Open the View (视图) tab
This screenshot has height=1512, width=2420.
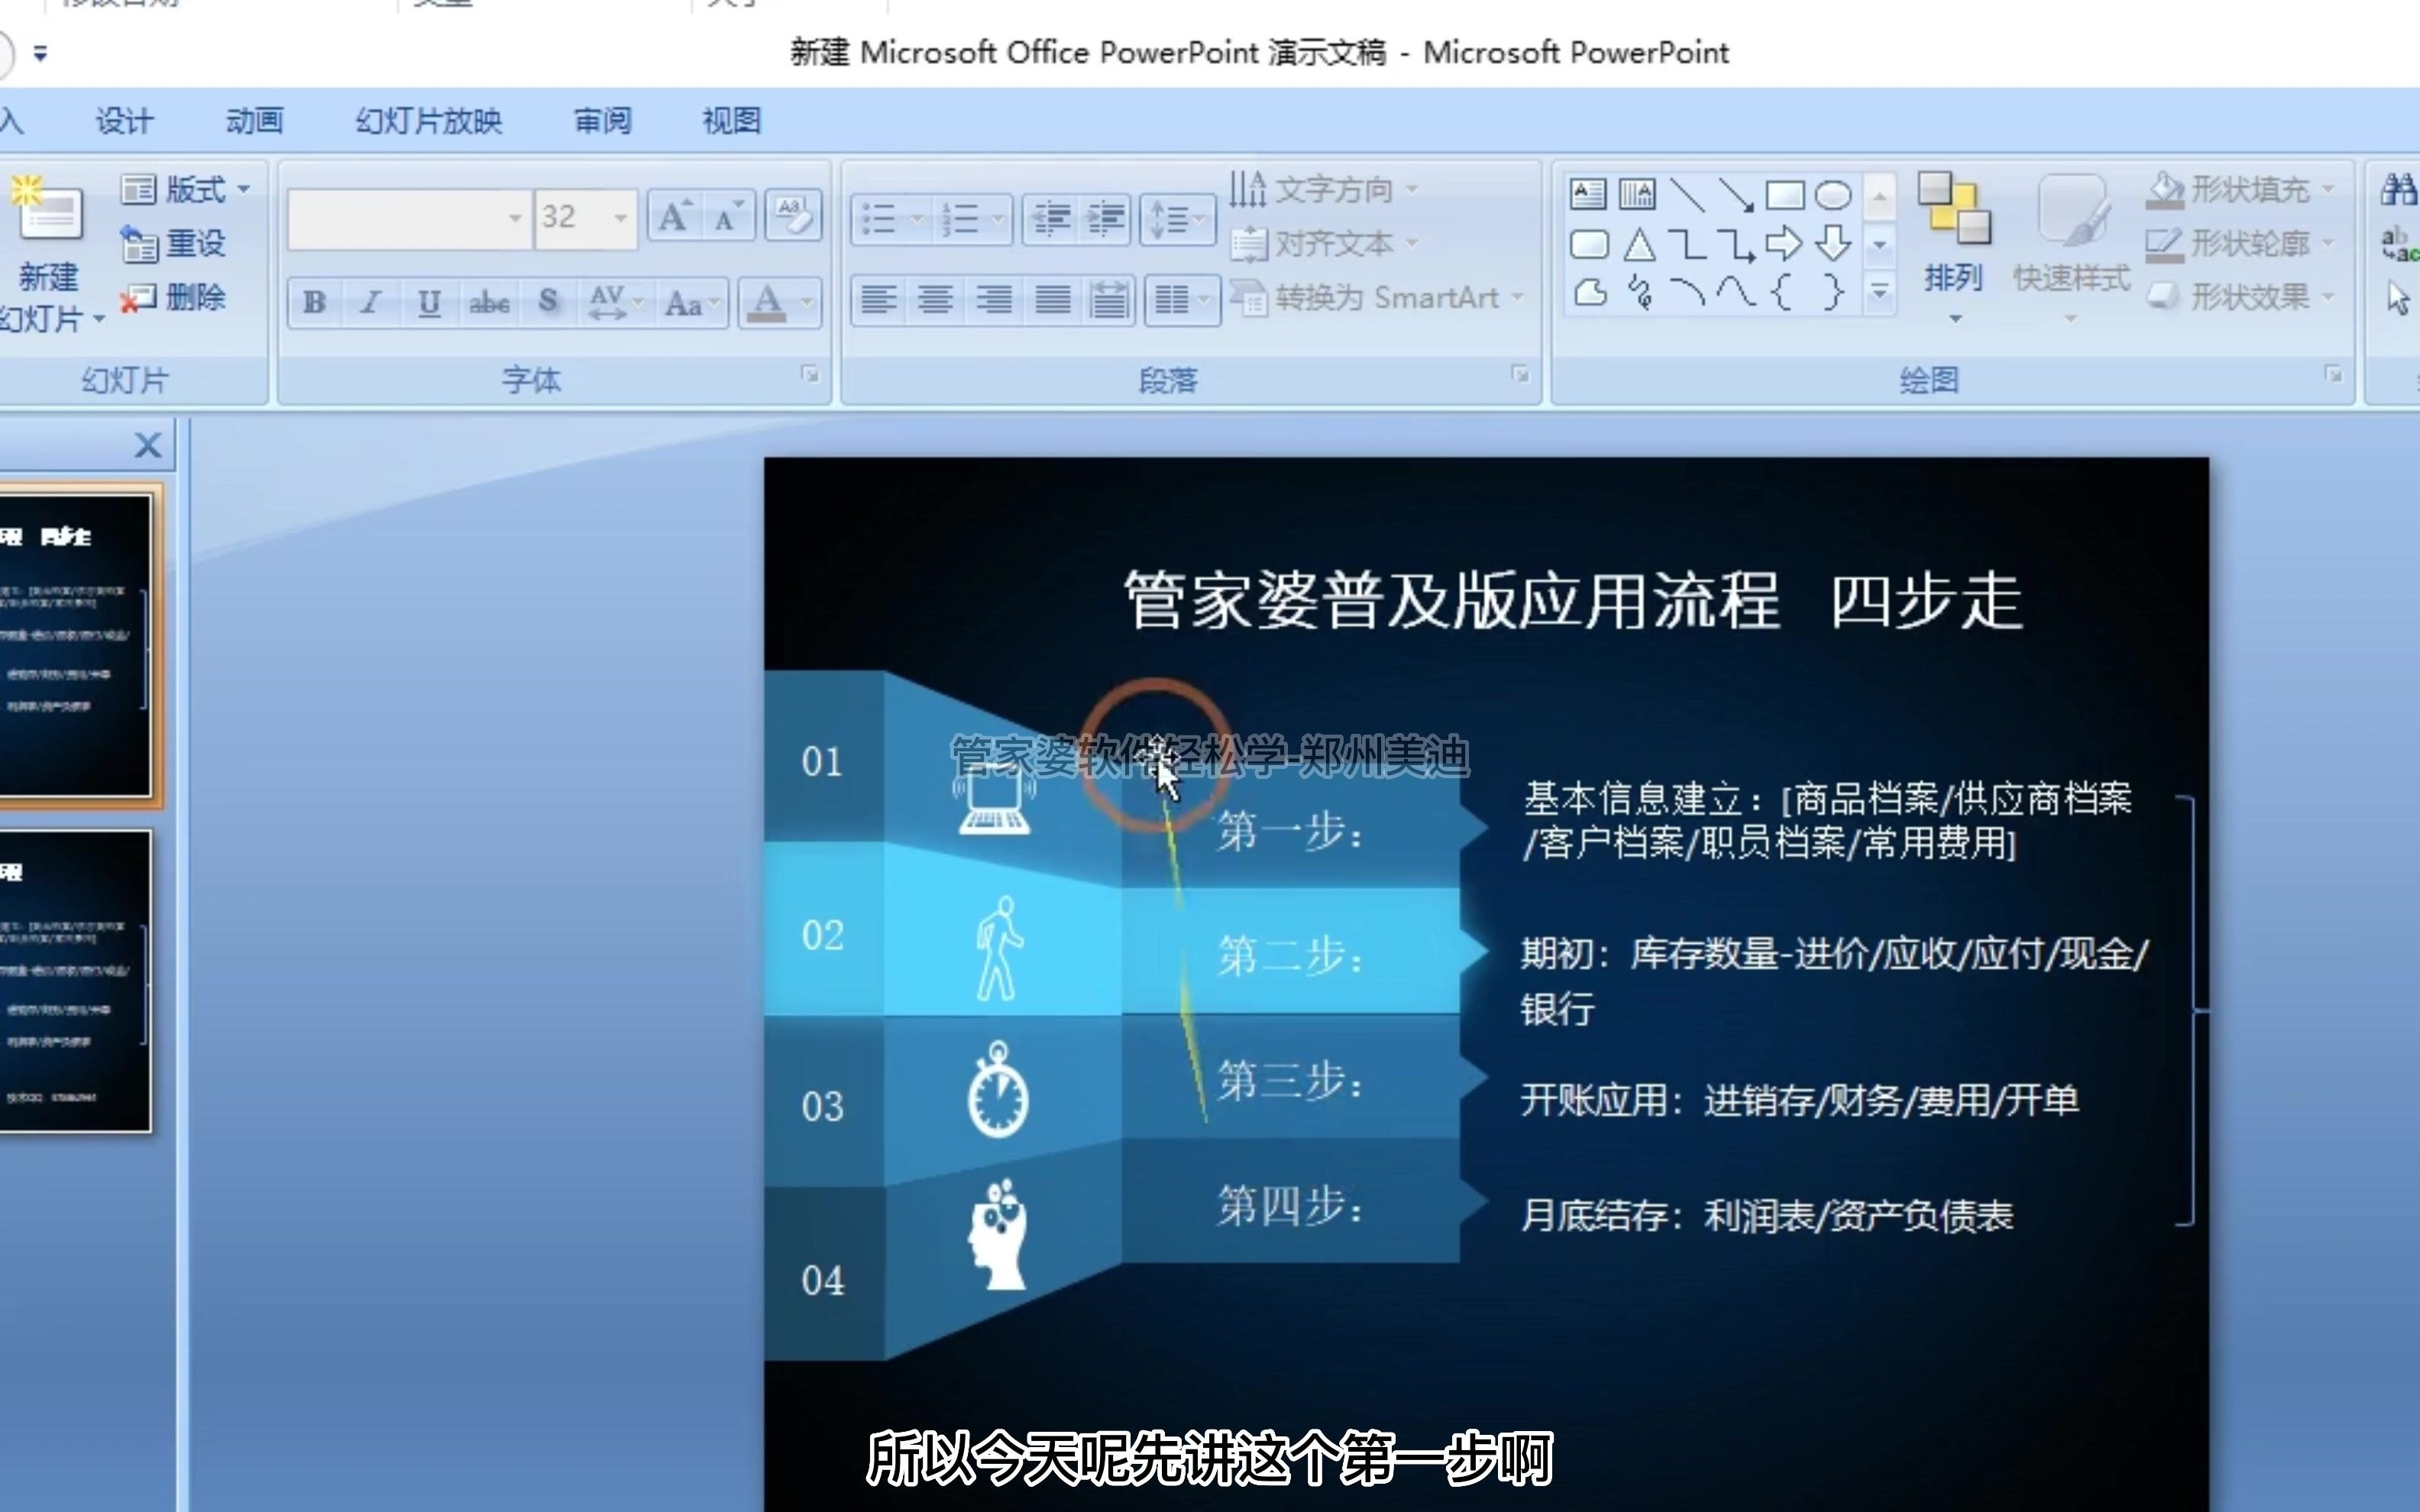point(732,121)
